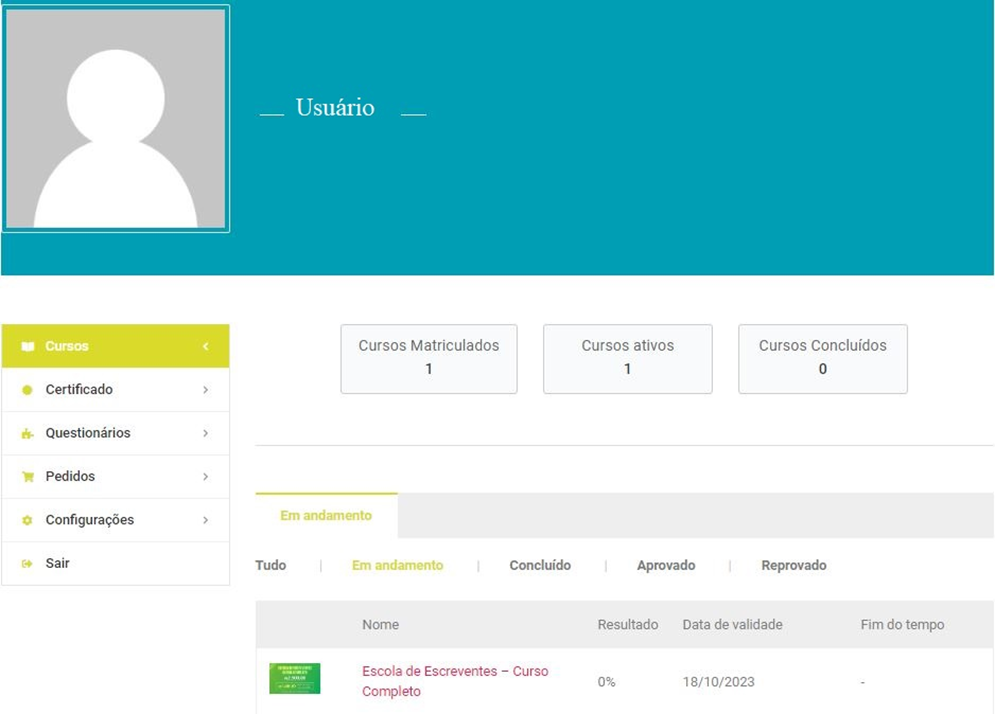Click the Cursos Matriculados counter box
Screen dimensions: 995x714
click(429, 358)
